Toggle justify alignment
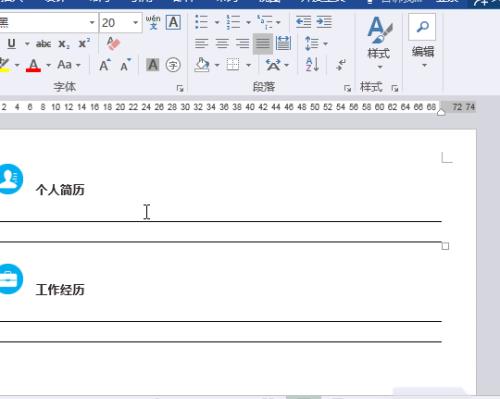 [263, 44]
